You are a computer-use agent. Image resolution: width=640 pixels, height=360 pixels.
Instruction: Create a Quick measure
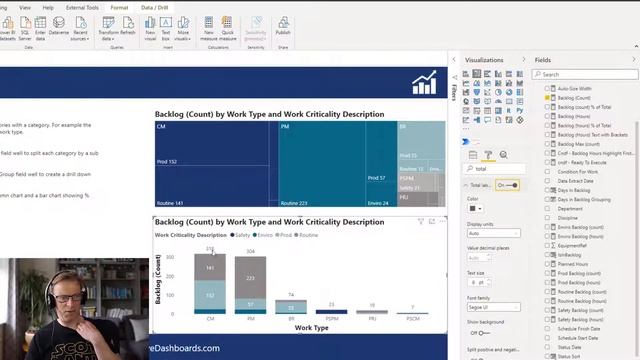(x=228, y=29)
